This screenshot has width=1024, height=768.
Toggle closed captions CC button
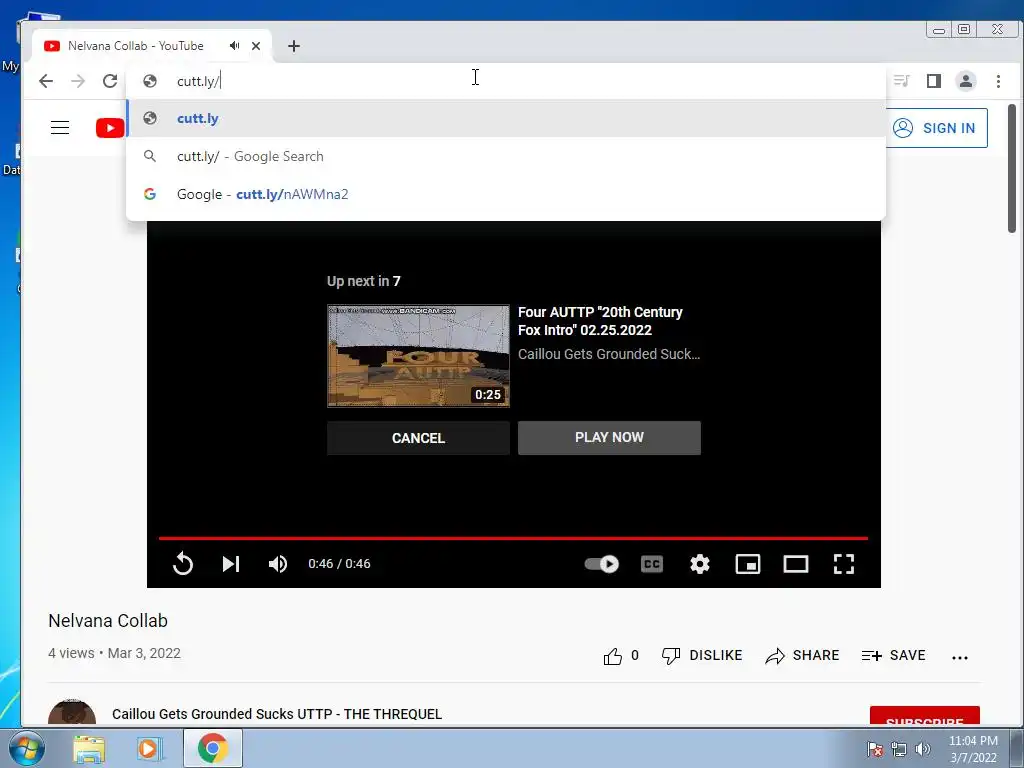(x=652, y=564)
